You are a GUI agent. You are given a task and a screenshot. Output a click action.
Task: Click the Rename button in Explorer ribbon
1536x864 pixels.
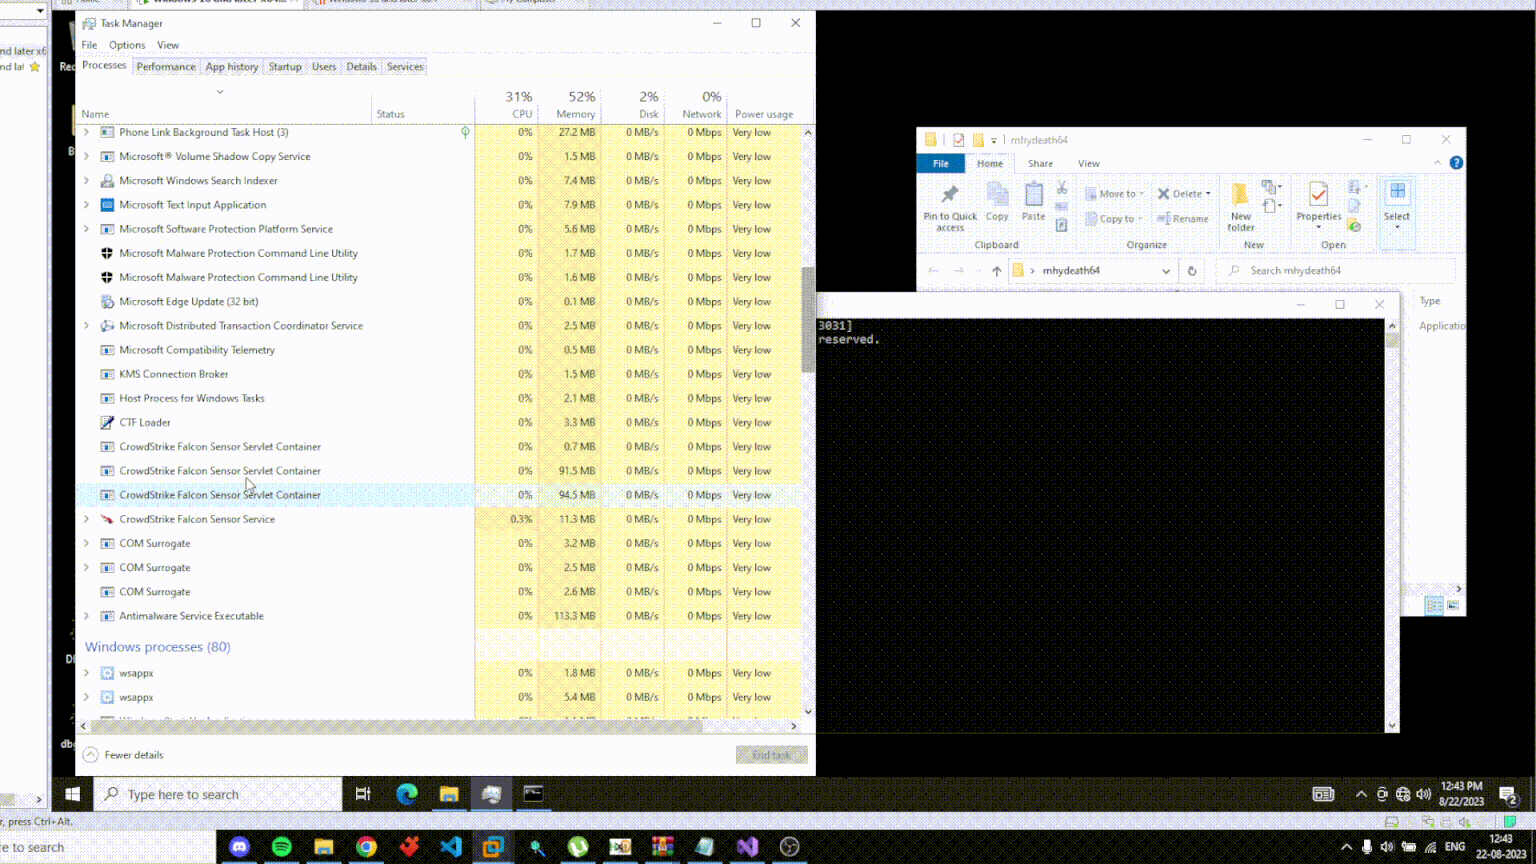click(x=1183, y=219)
